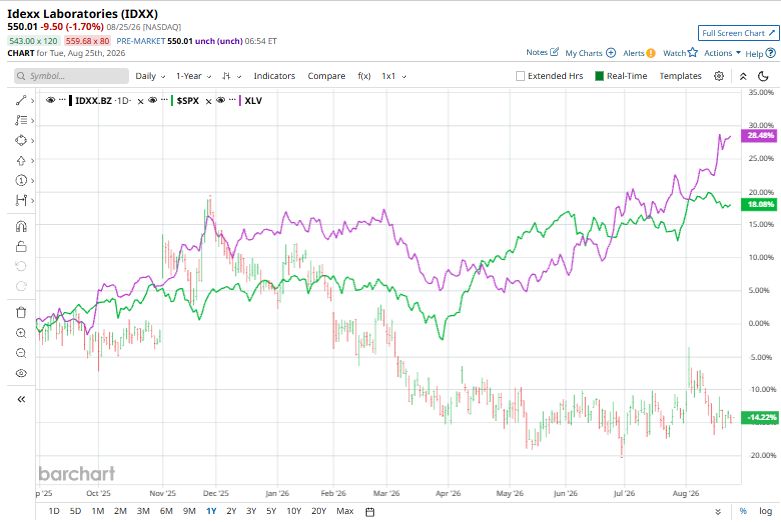Open the 1-Year period dropdown

[x=193, y=76]
